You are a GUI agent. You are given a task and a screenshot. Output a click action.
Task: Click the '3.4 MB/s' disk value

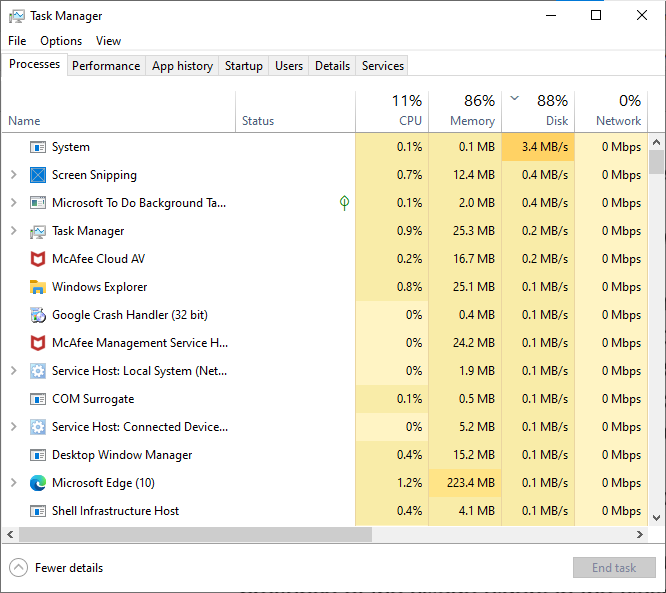[545, 147]
